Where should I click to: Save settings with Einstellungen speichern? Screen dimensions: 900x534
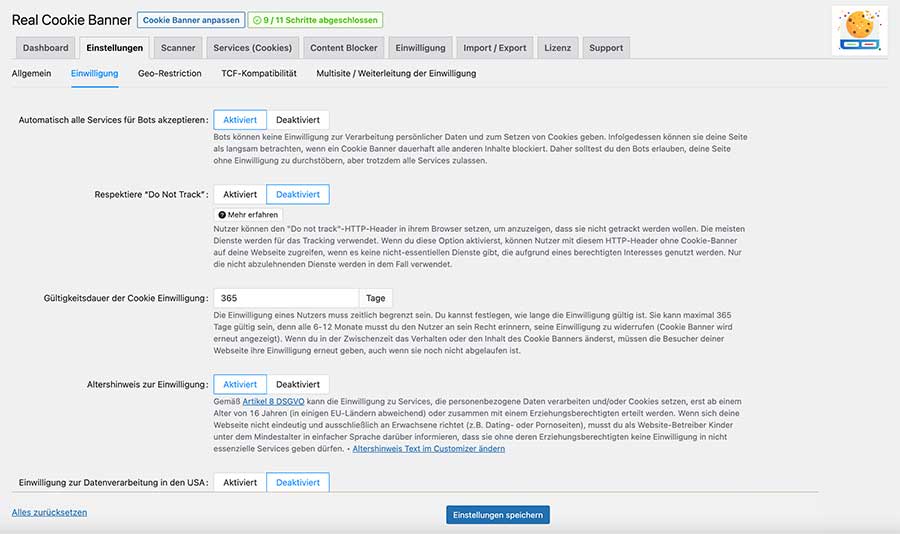(x=497, y=514)
